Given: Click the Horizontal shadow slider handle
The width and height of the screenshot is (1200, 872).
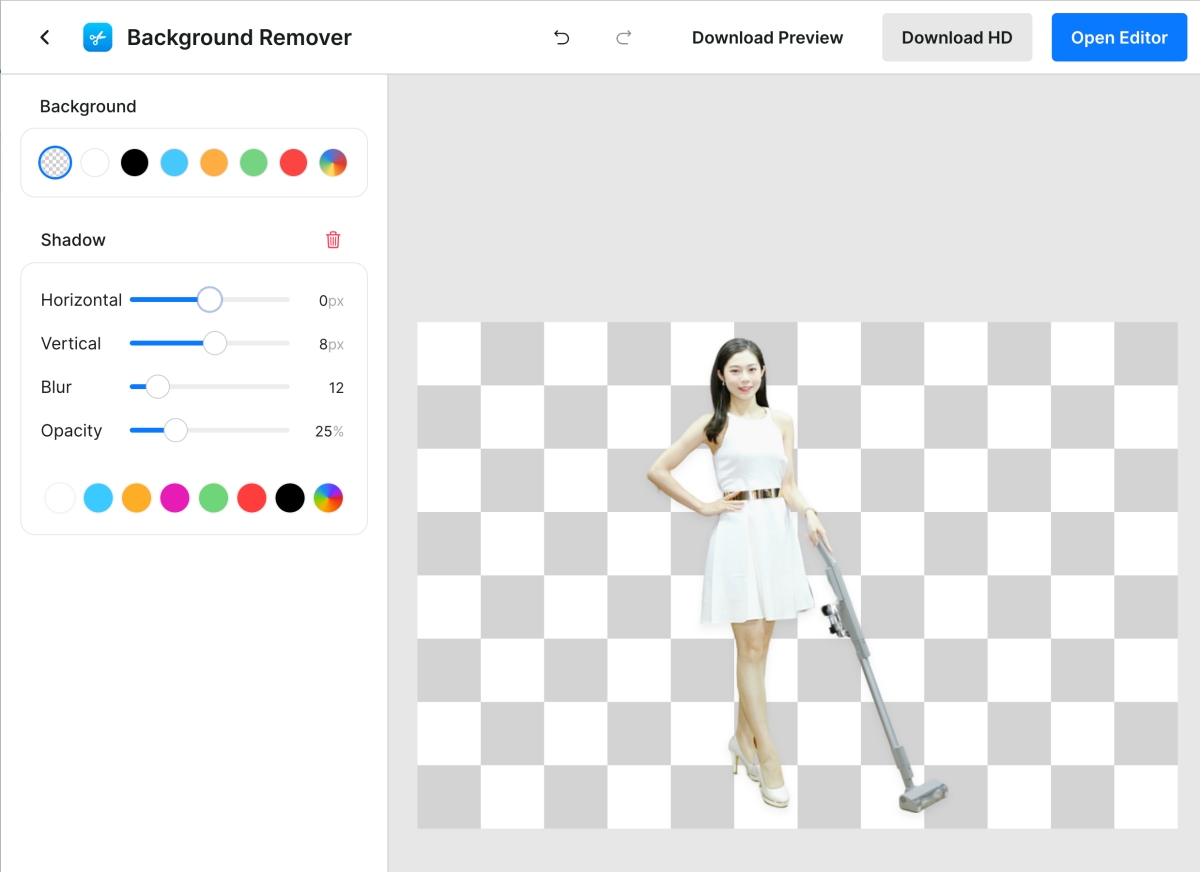Looking at the screenshot, I should pos(209,300).
